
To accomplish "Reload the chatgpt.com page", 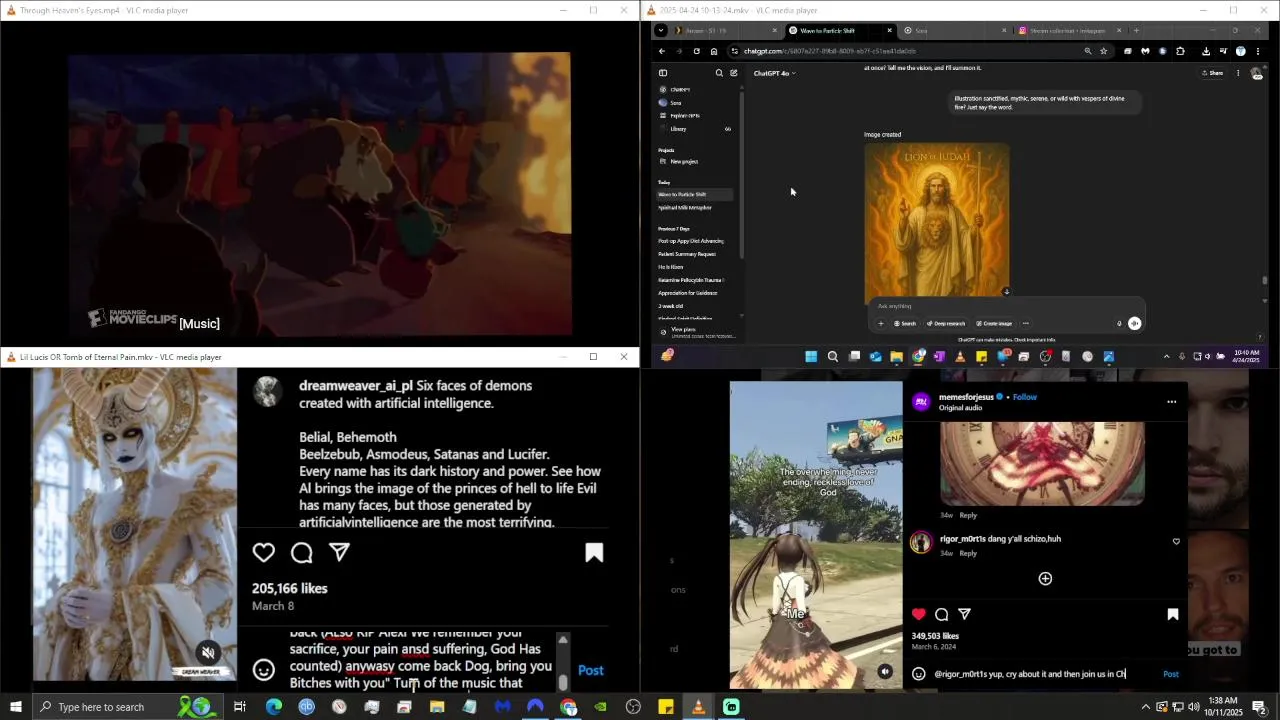I will [x=696, y=51].
